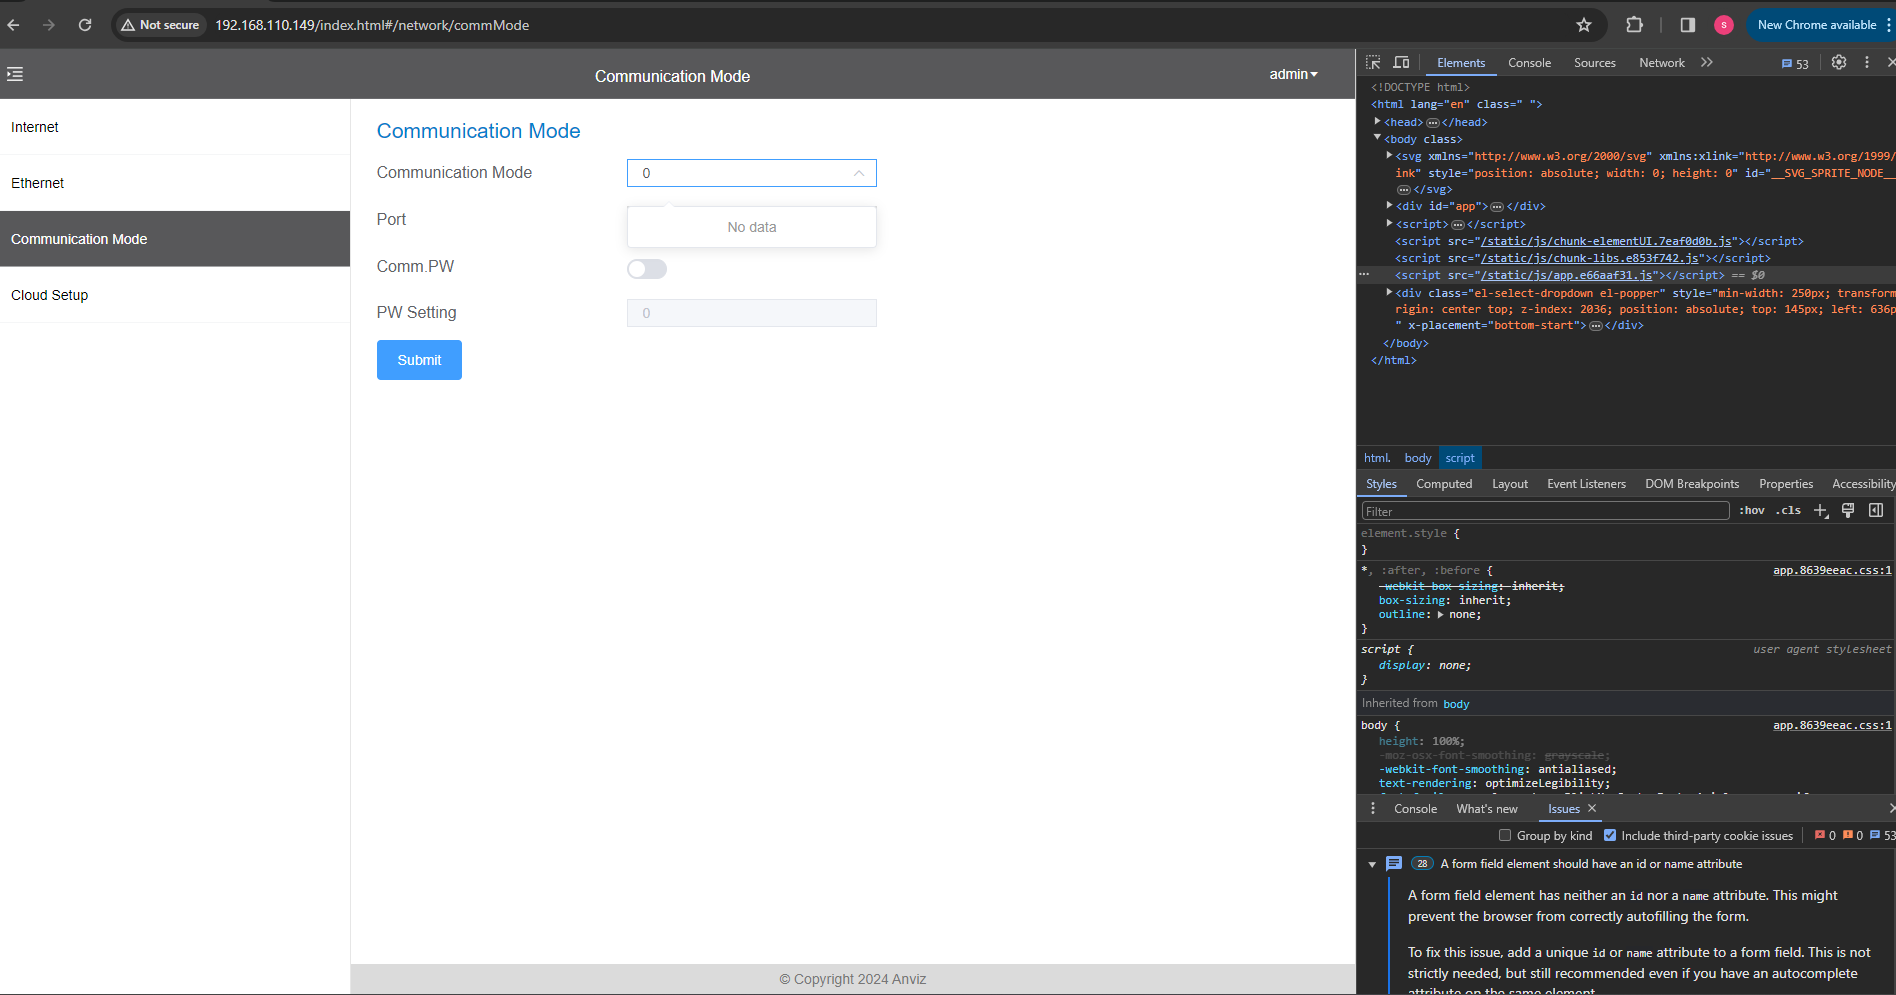This screenshot has height=995, width=1896.
Task: Open DevTools settings gear
Action: point(1839,62)
